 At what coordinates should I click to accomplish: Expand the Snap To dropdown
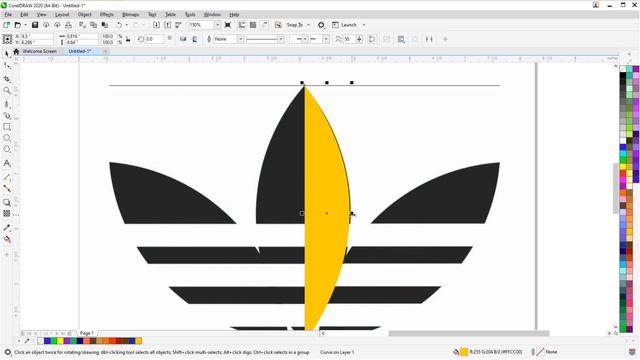[308, 25]
